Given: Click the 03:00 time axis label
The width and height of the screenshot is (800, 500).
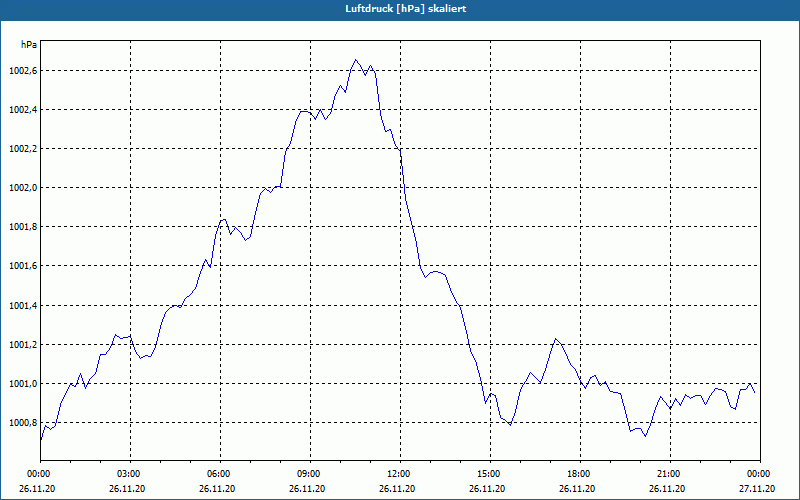Looking at the screenshot, I should click(x=130, y=474).
